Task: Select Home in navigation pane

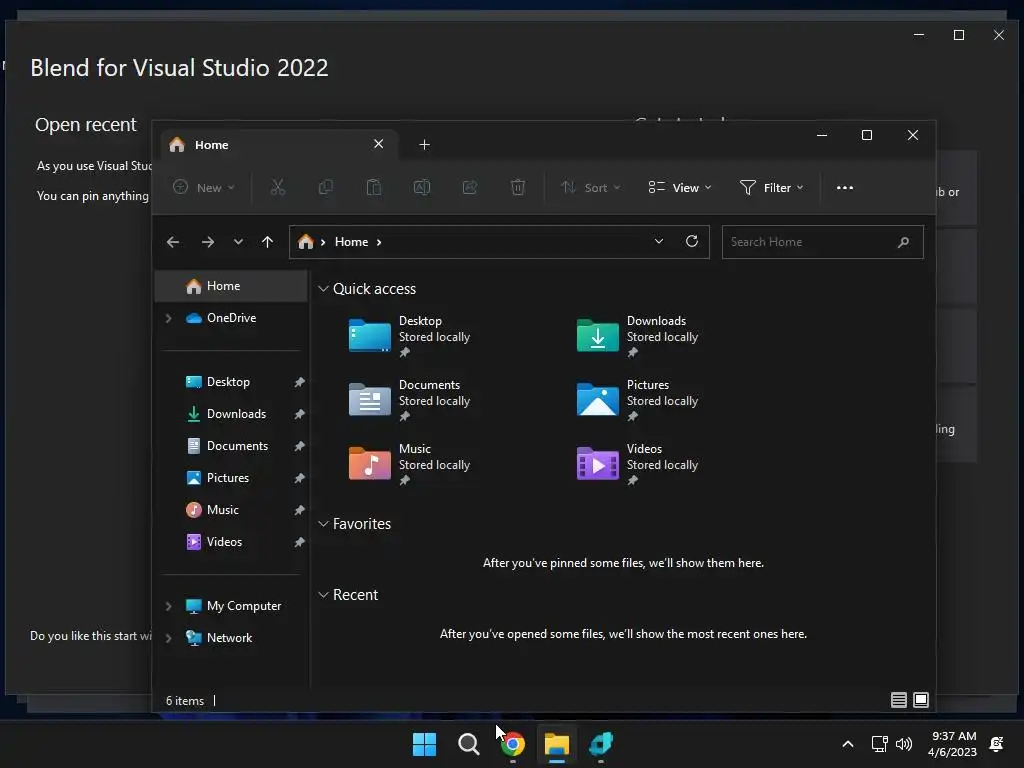Action: coord(231,286)
